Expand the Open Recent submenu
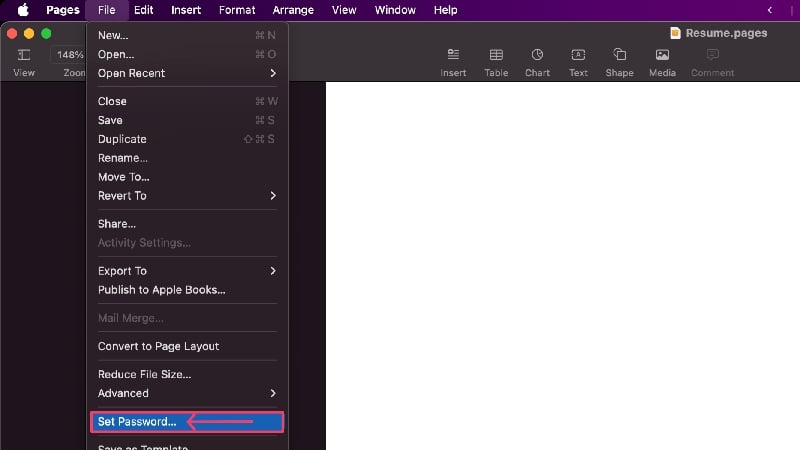 click(x=187, y=73)
